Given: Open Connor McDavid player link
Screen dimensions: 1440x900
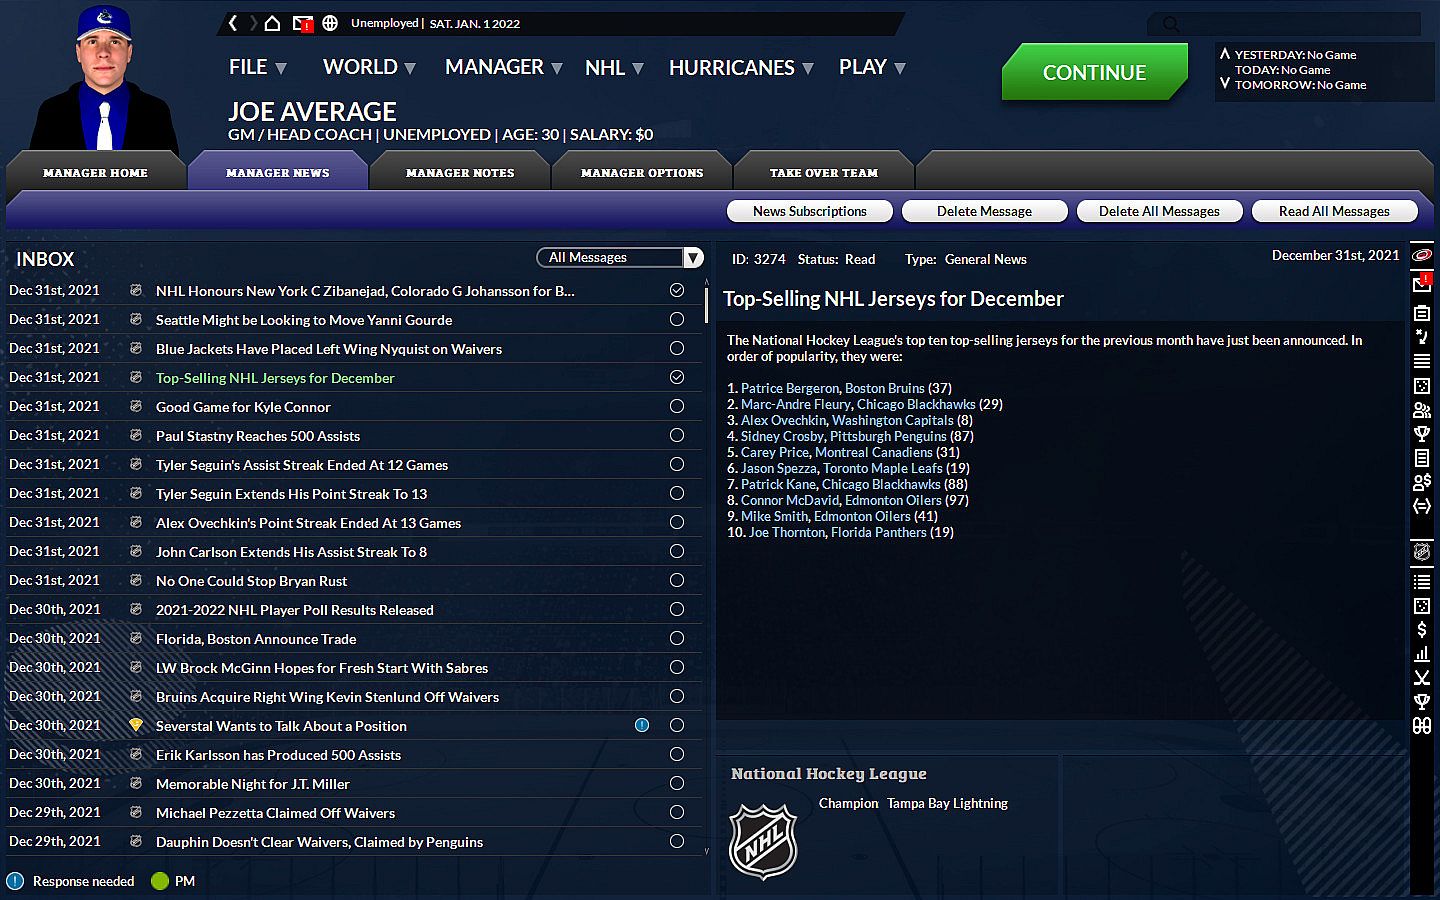Looking at the screenshot, I should [790, 500].
